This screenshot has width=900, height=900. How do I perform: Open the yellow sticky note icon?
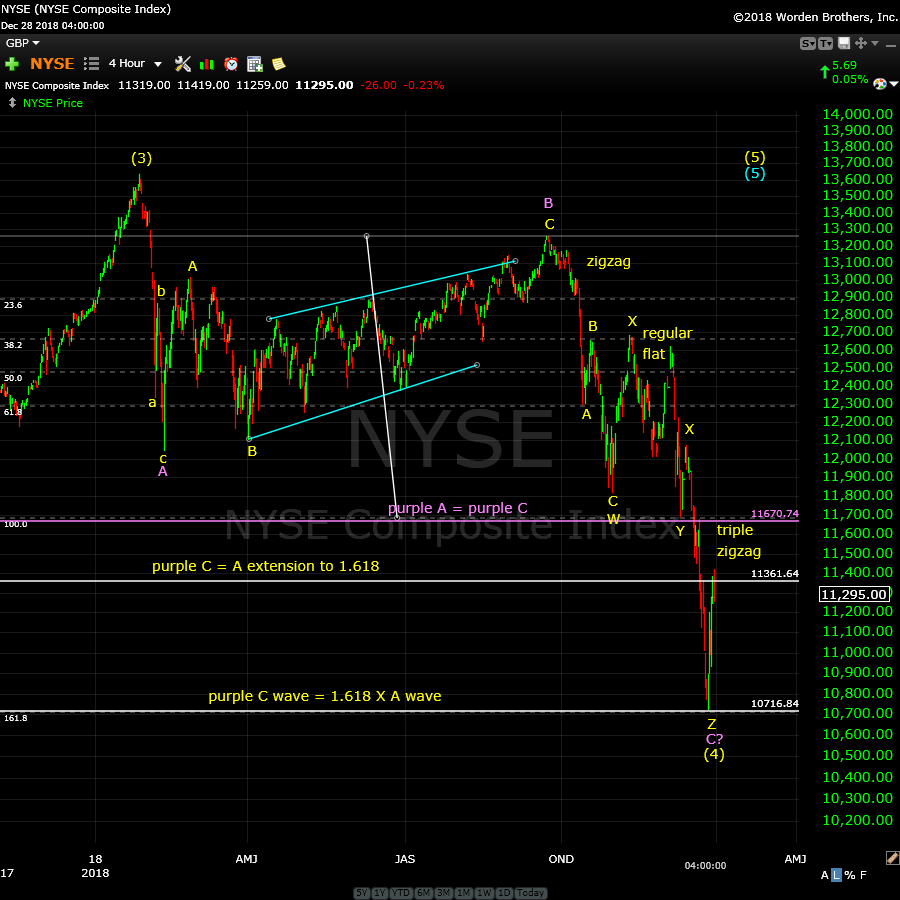278,64
